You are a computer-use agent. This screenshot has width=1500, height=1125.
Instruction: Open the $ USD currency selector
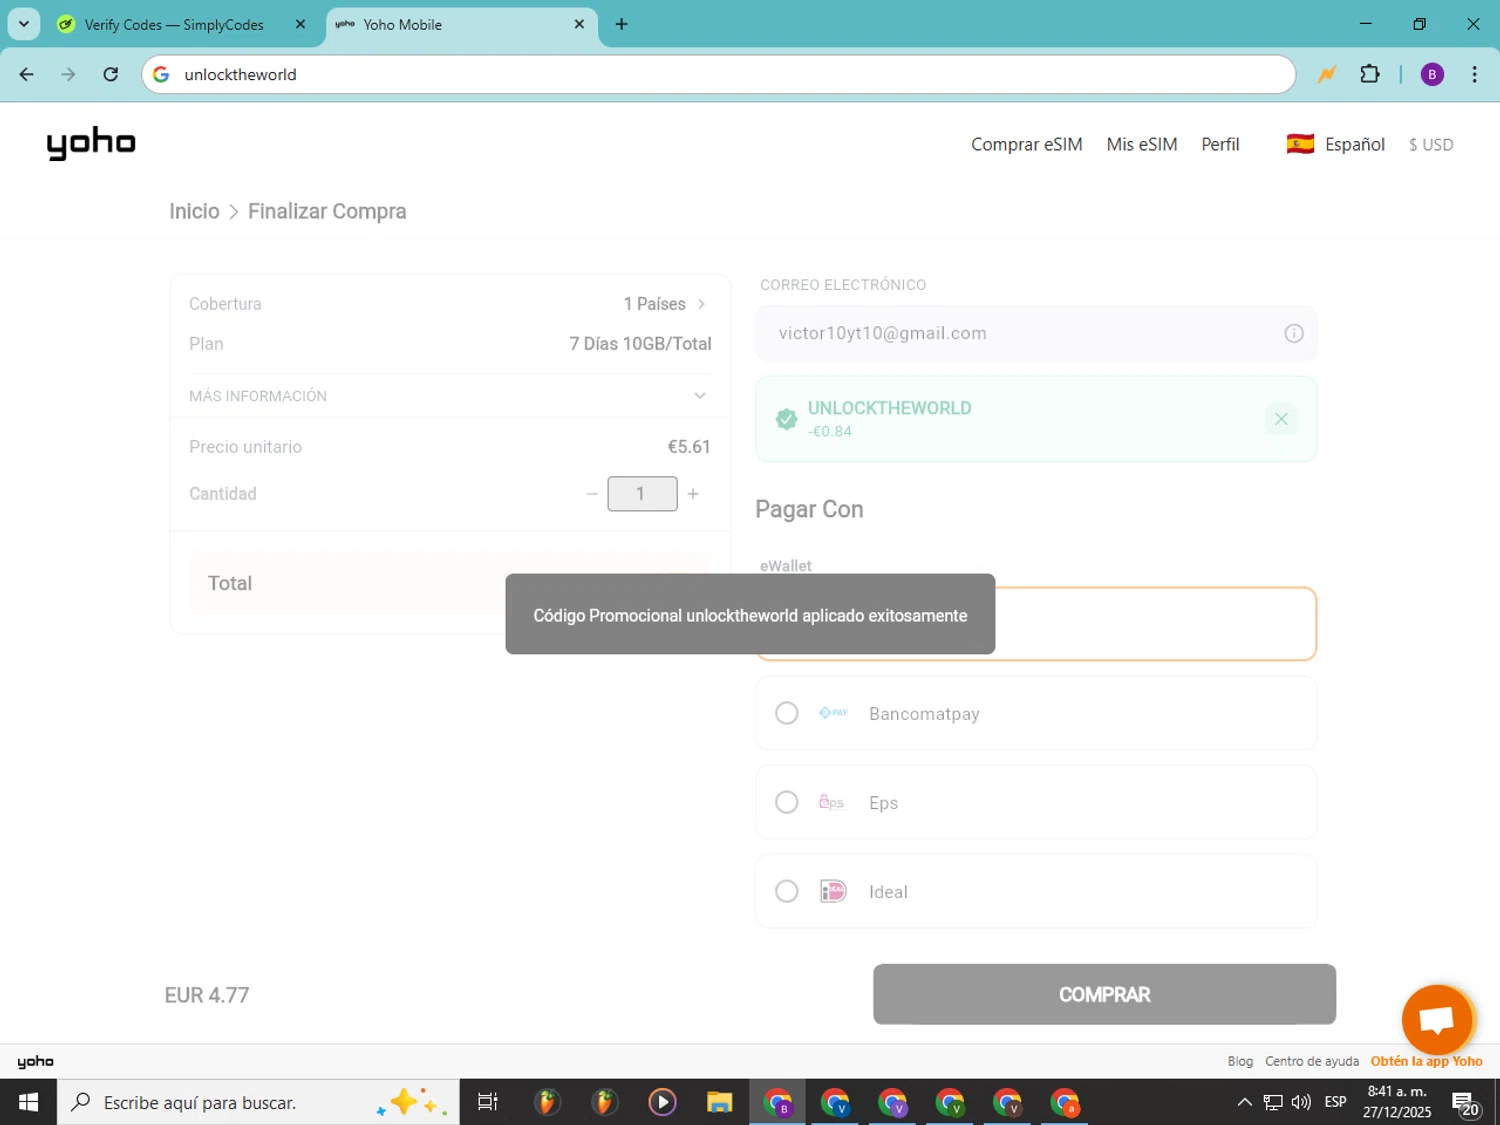point(1431,145)
